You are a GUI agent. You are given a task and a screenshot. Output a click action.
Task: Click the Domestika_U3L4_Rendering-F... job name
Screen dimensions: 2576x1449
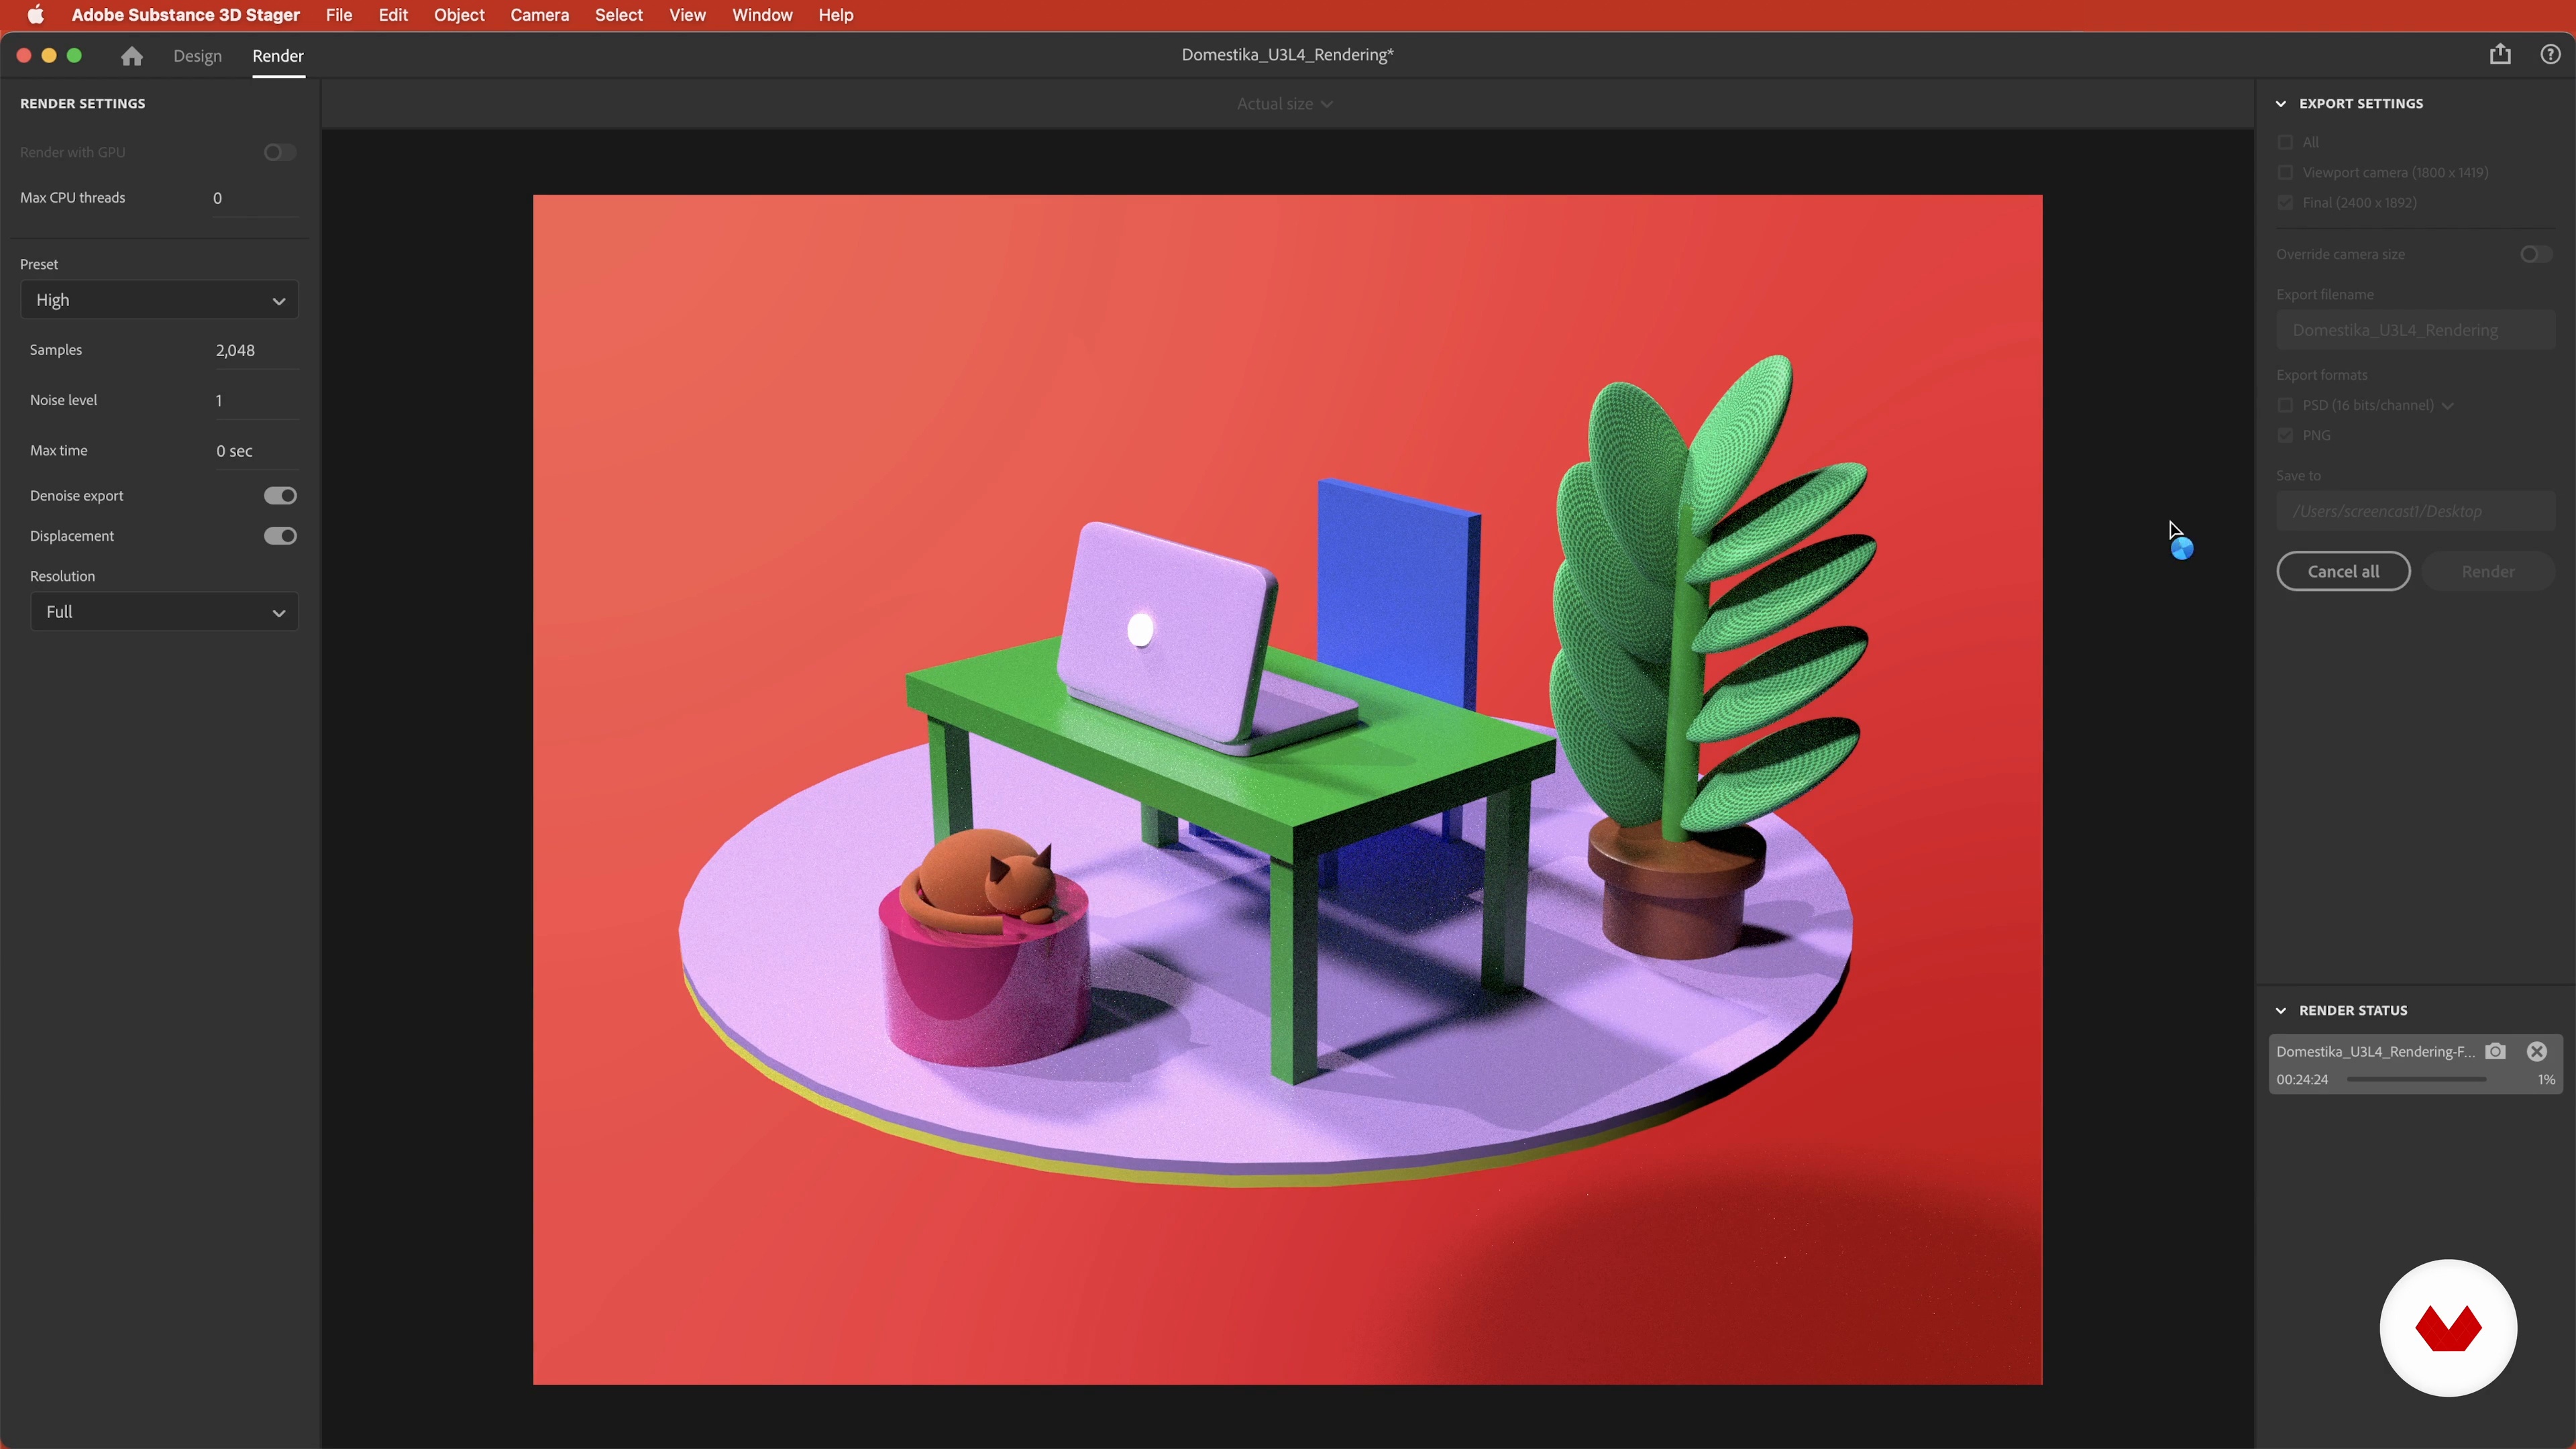[x=2375, y=1051]
